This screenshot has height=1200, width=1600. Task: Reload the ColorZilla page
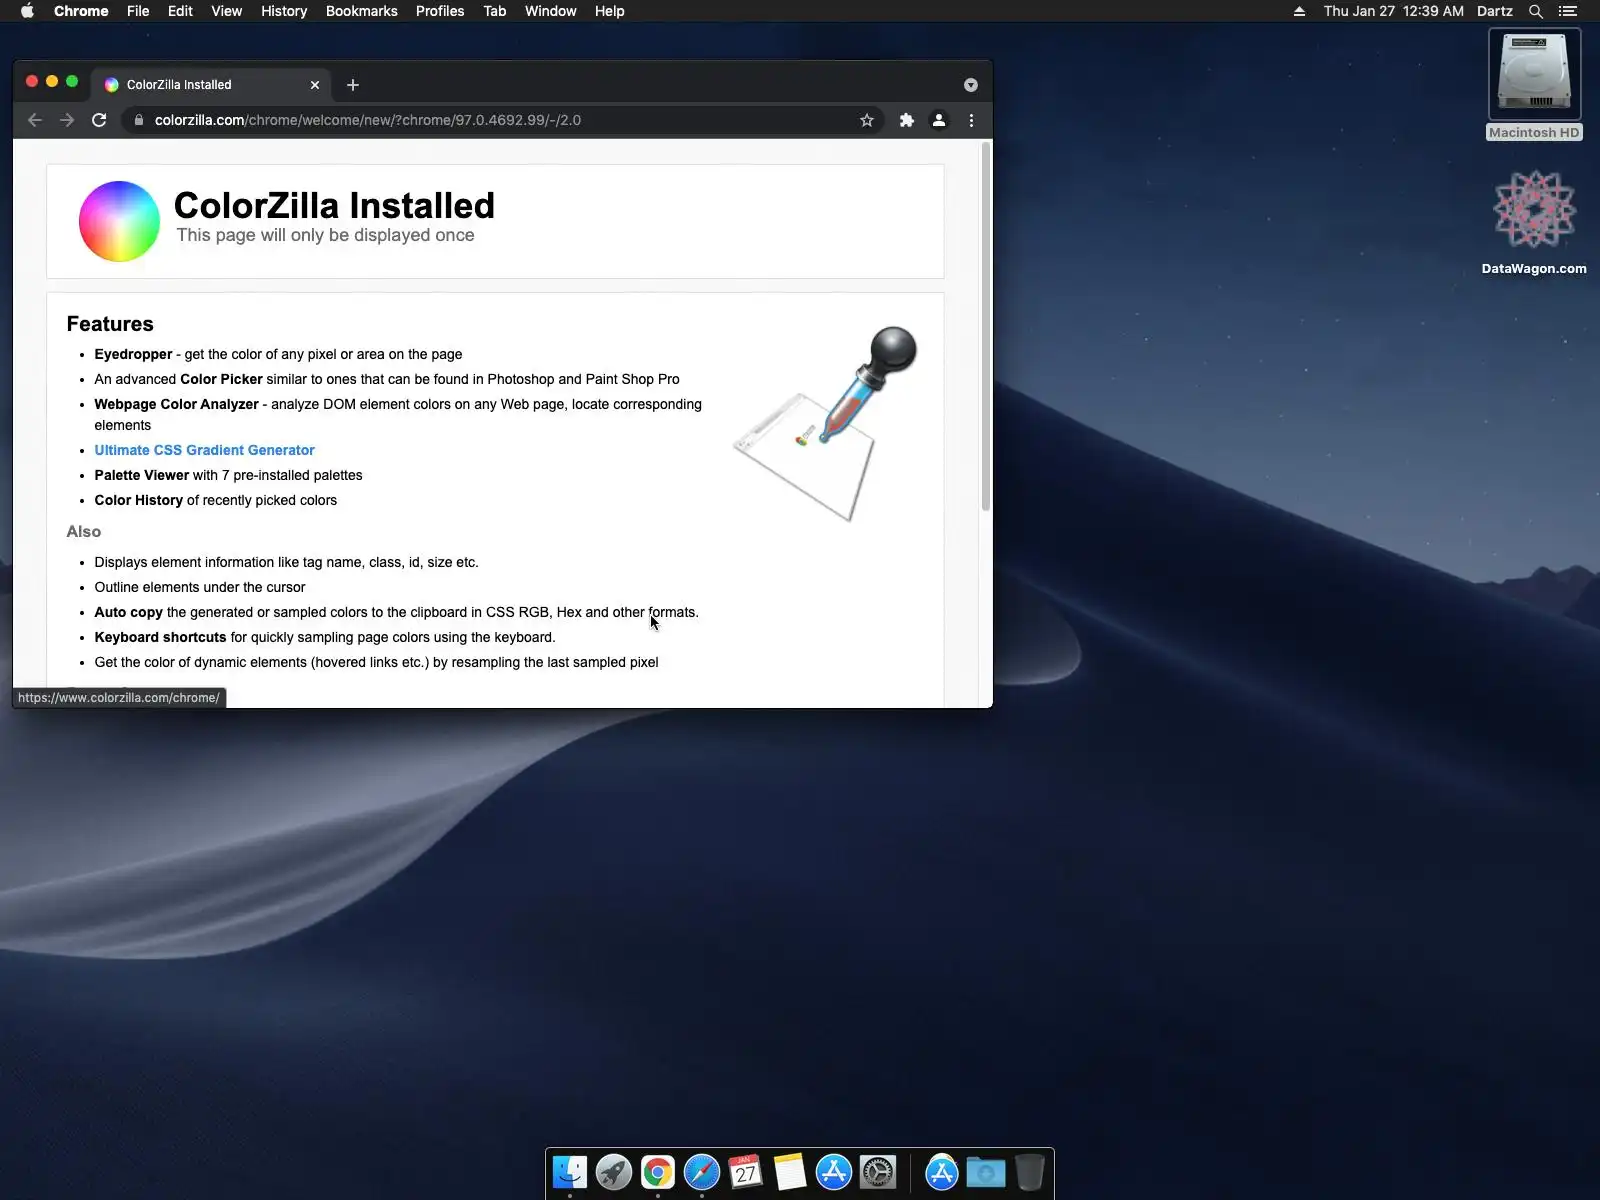pos(99,120)
